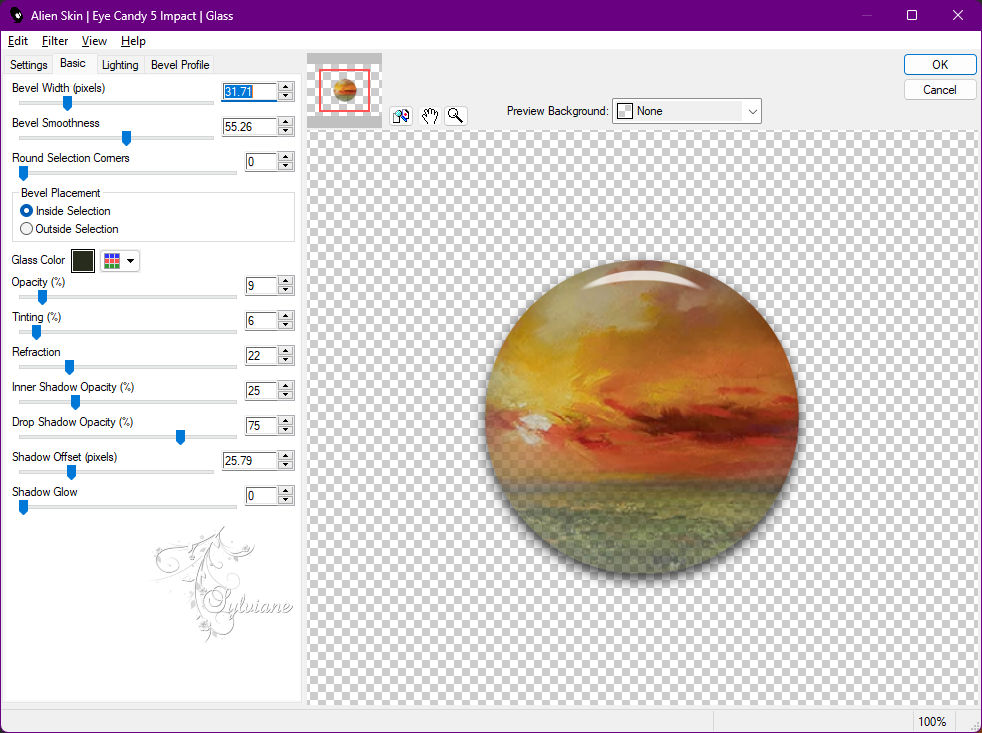982x733 pixels.
Task: Increase Inner Shadow Opacity with up spinner
Action: coord(286,387)
